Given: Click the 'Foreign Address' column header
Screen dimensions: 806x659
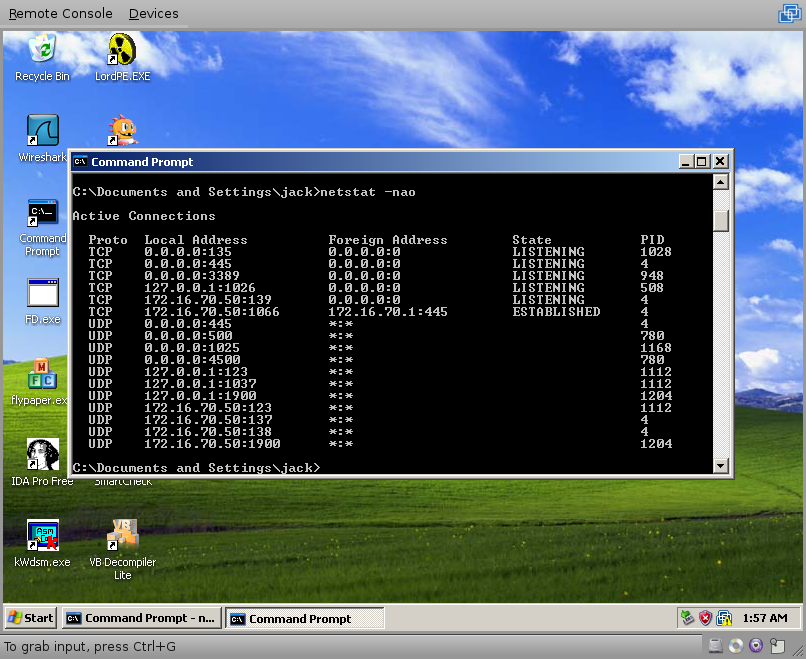Looking at the screenshot, I should [x=388, y=240].
